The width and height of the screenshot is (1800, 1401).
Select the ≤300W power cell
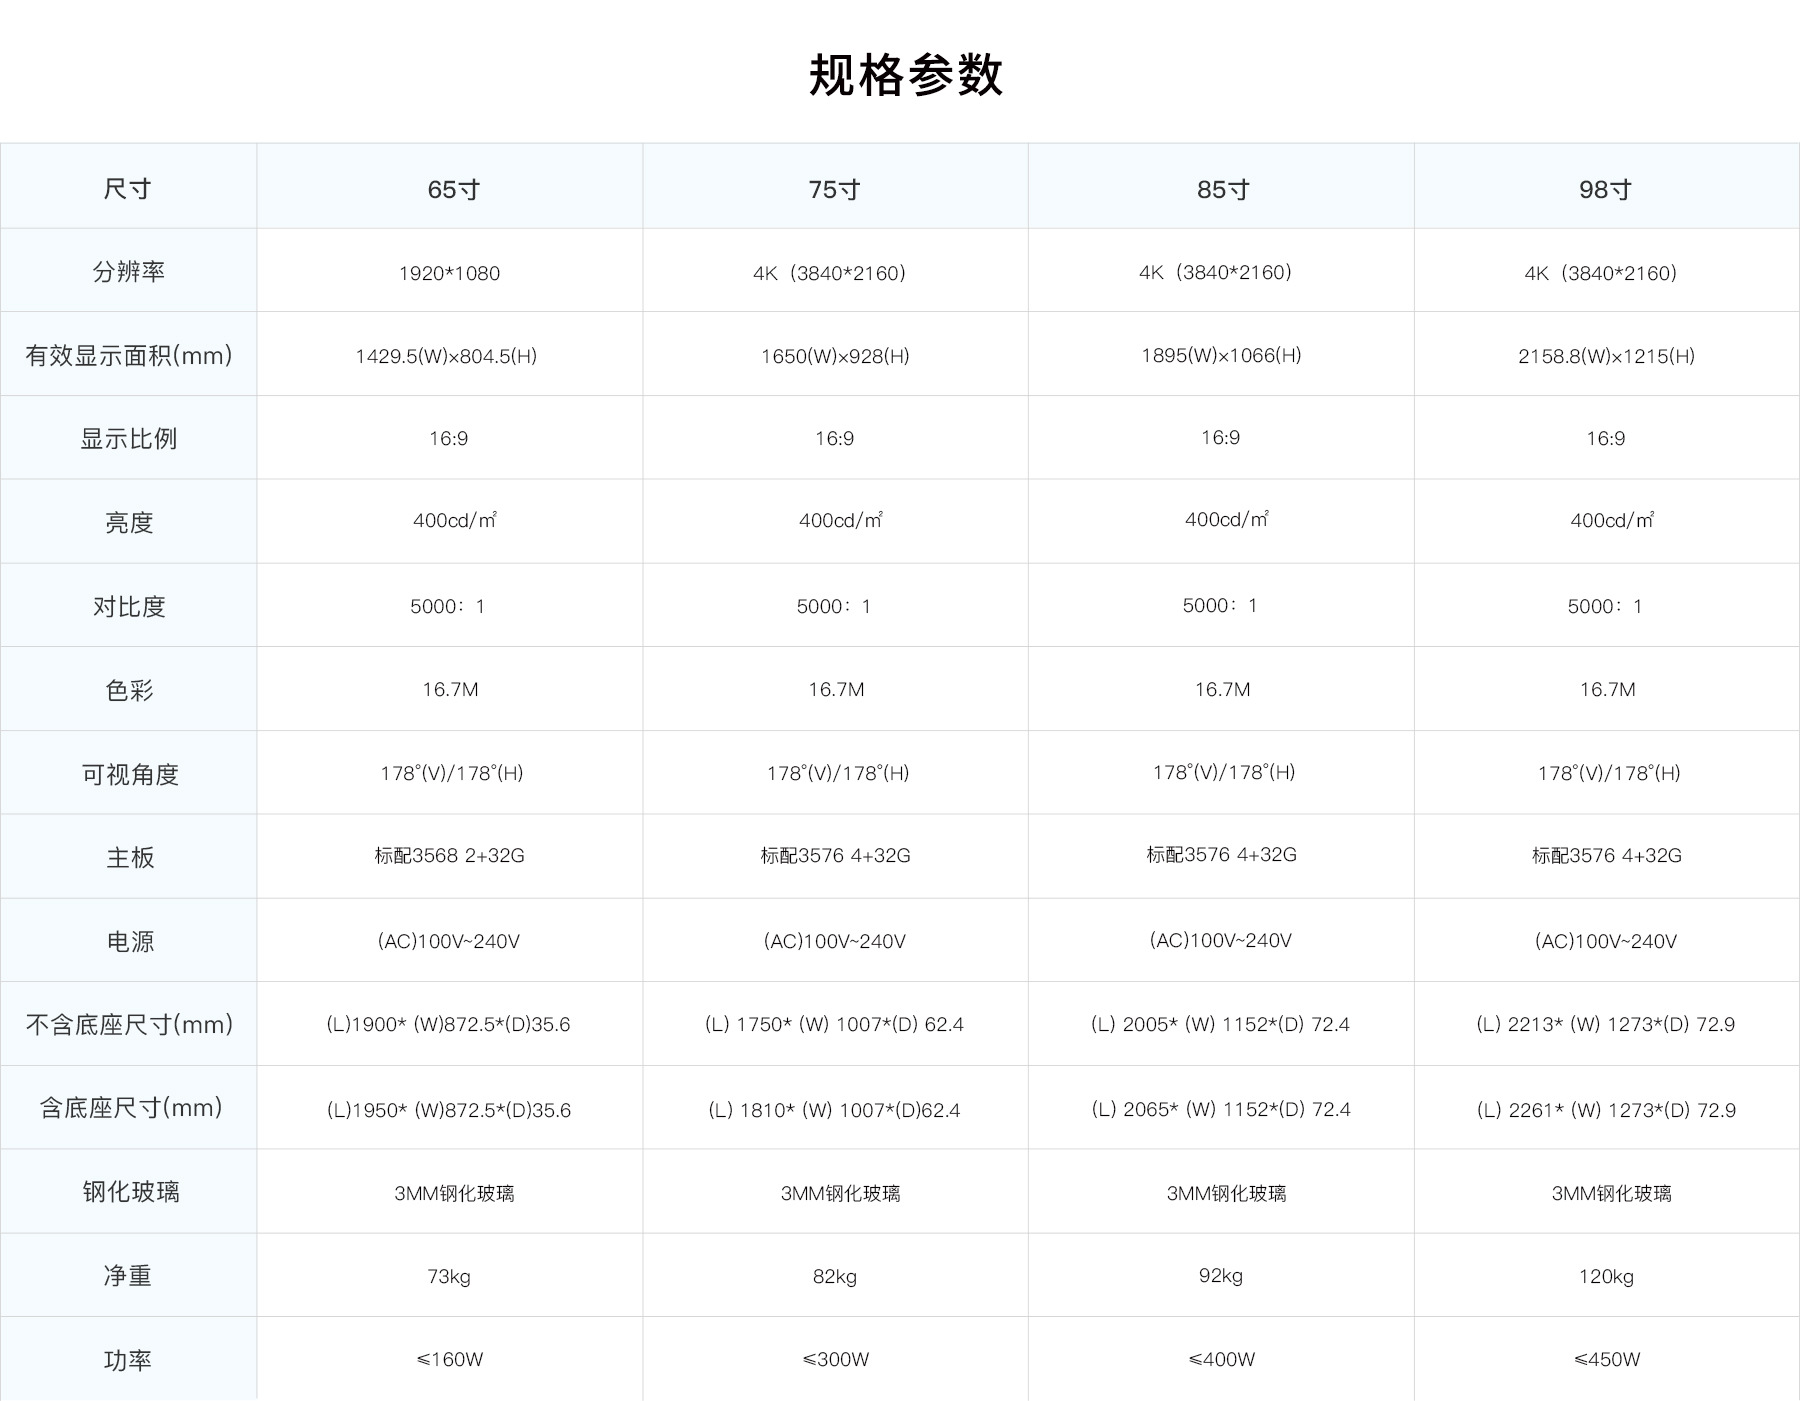click(x=836, y=1360)
